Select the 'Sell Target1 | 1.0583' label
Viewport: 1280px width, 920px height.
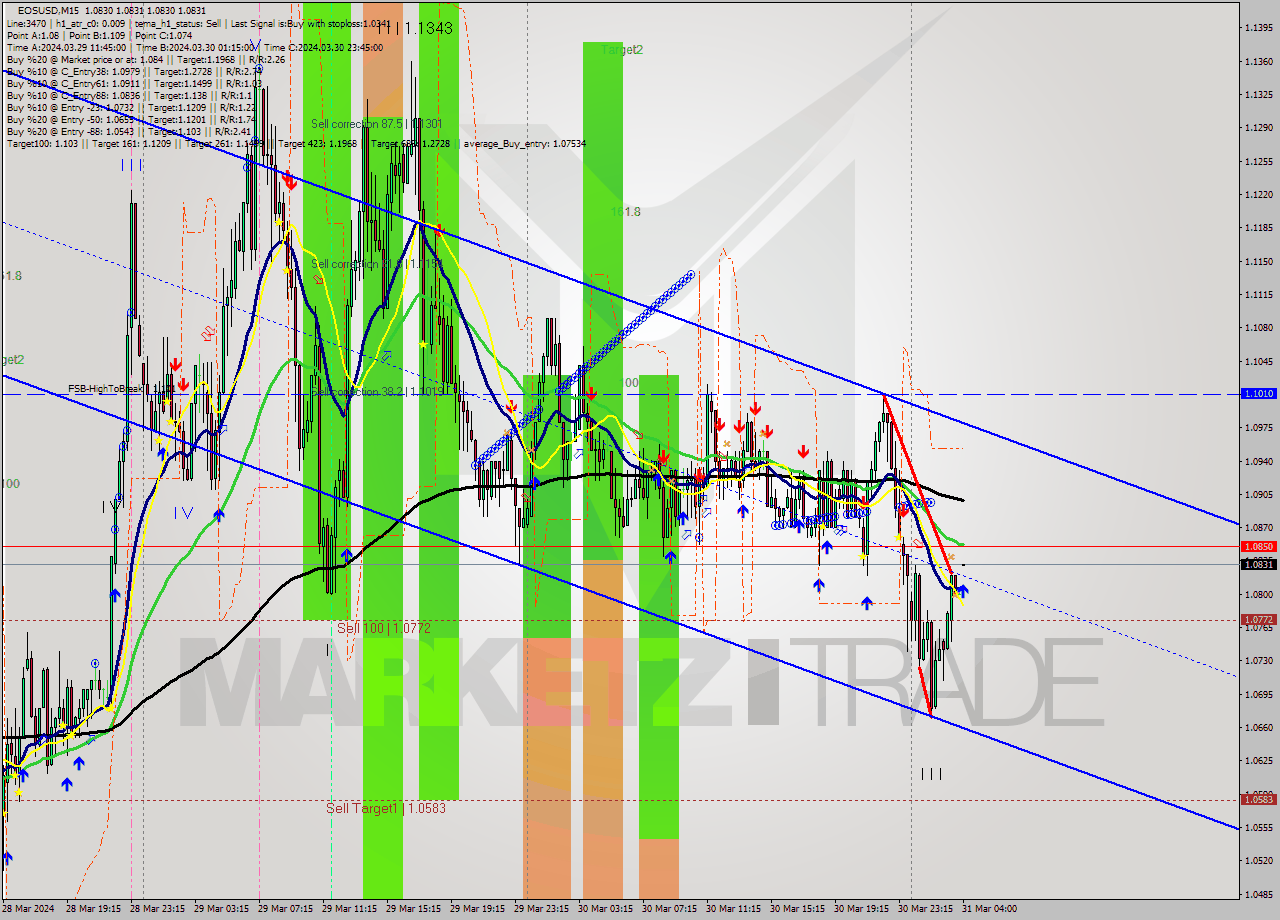386,808
